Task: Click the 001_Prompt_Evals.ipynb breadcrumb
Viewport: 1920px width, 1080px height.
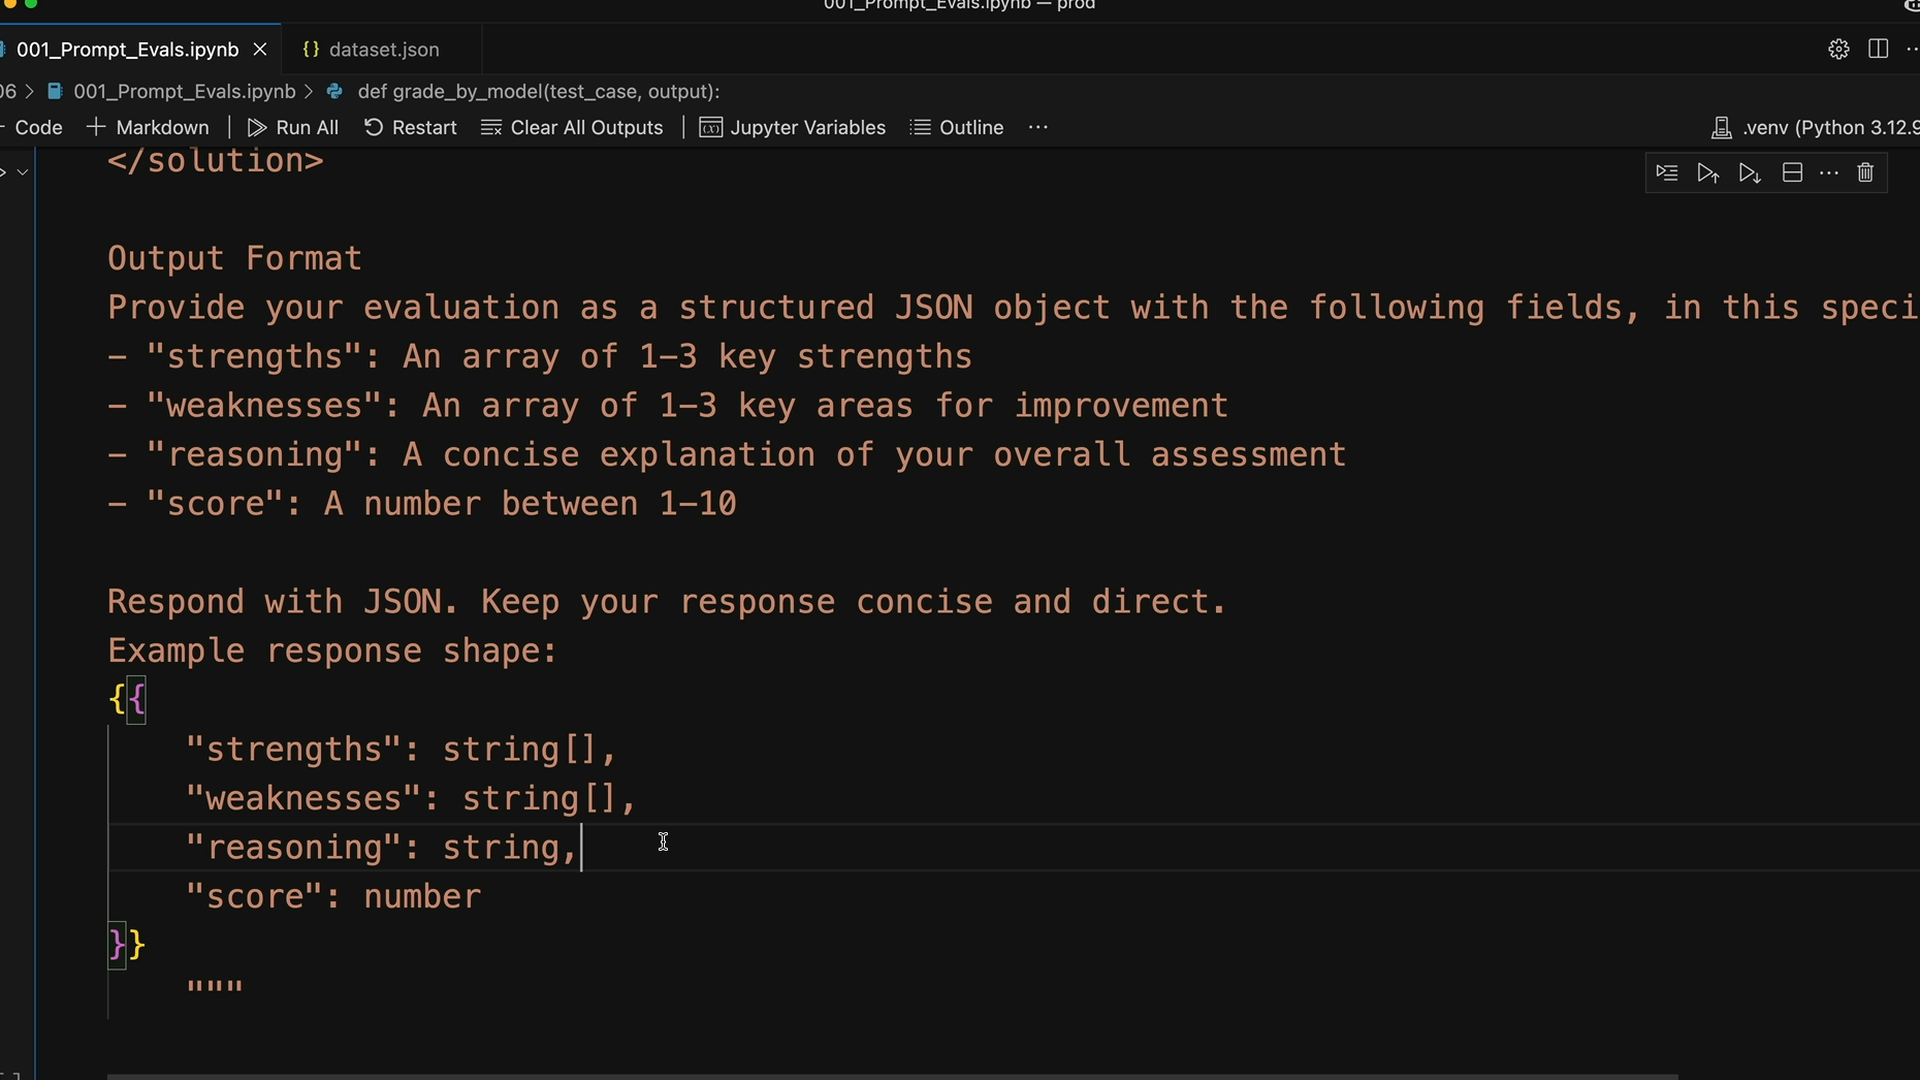Action: coord(184,91)
